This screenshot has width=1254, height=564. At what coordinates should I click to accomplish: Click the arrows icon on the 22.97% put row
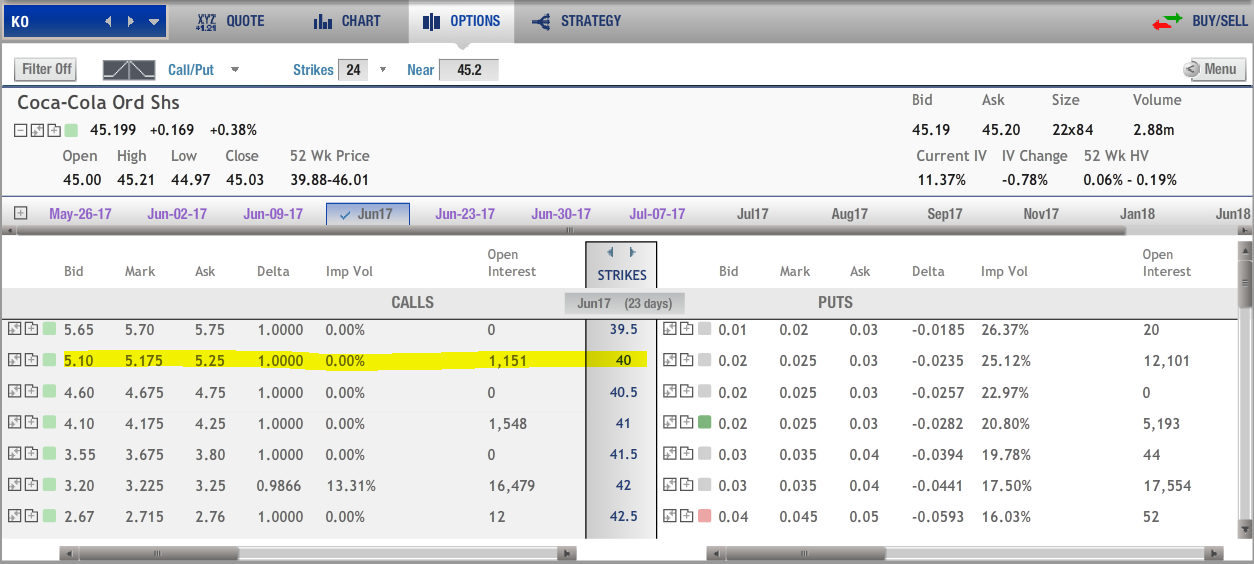(671, 392)
